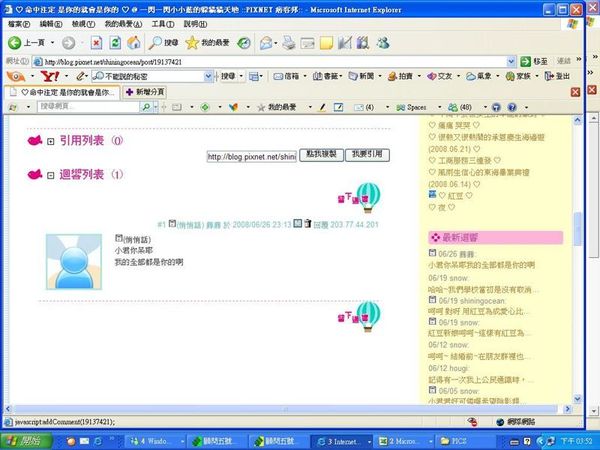Click the trash delete icon on comment #1

pyautogui.click(x=308, y=223)
